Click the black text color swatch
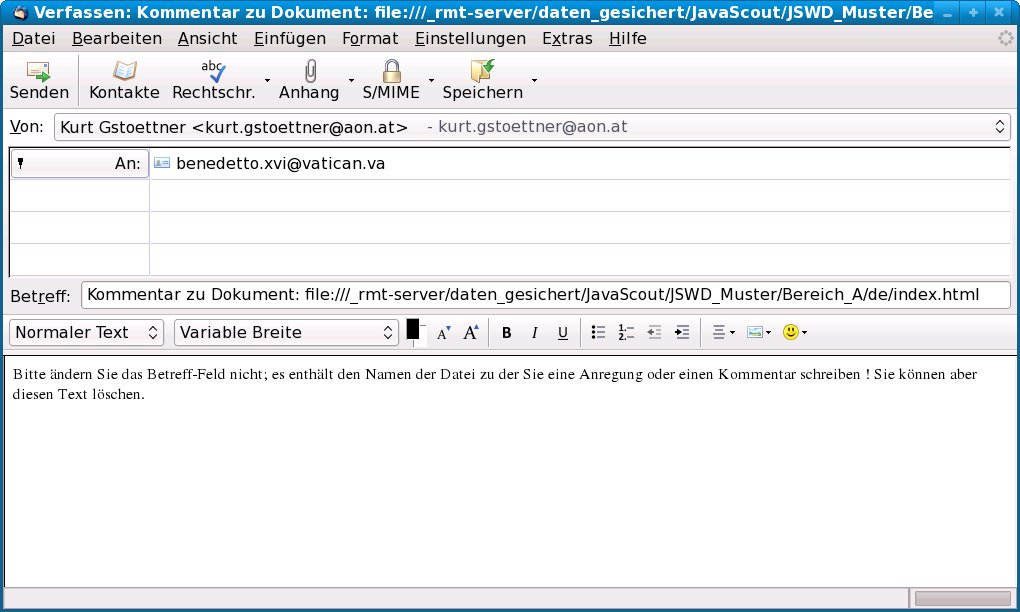 [x=413, y=329]
